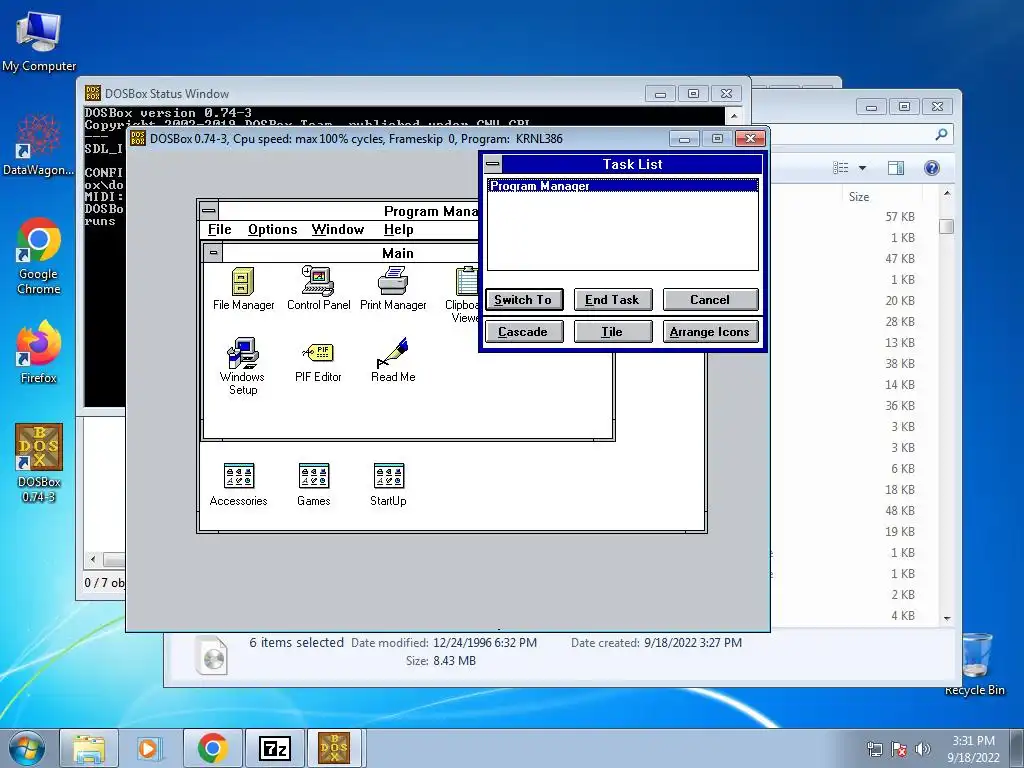Open Explorer help question mark icon
The width and height of the screenshot is (1024, 768).
[x=932, y=168]
